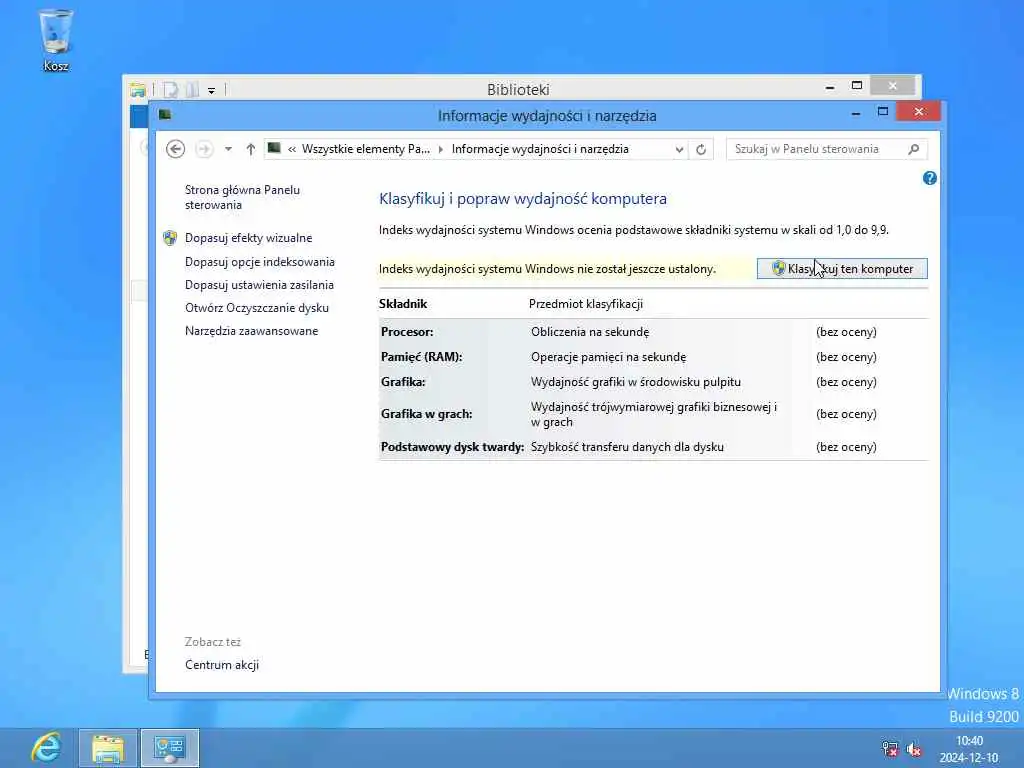Select 'Informacje wydajności i narzędzia' breadcrumb

pyautogui.click(x=540, y=149)
